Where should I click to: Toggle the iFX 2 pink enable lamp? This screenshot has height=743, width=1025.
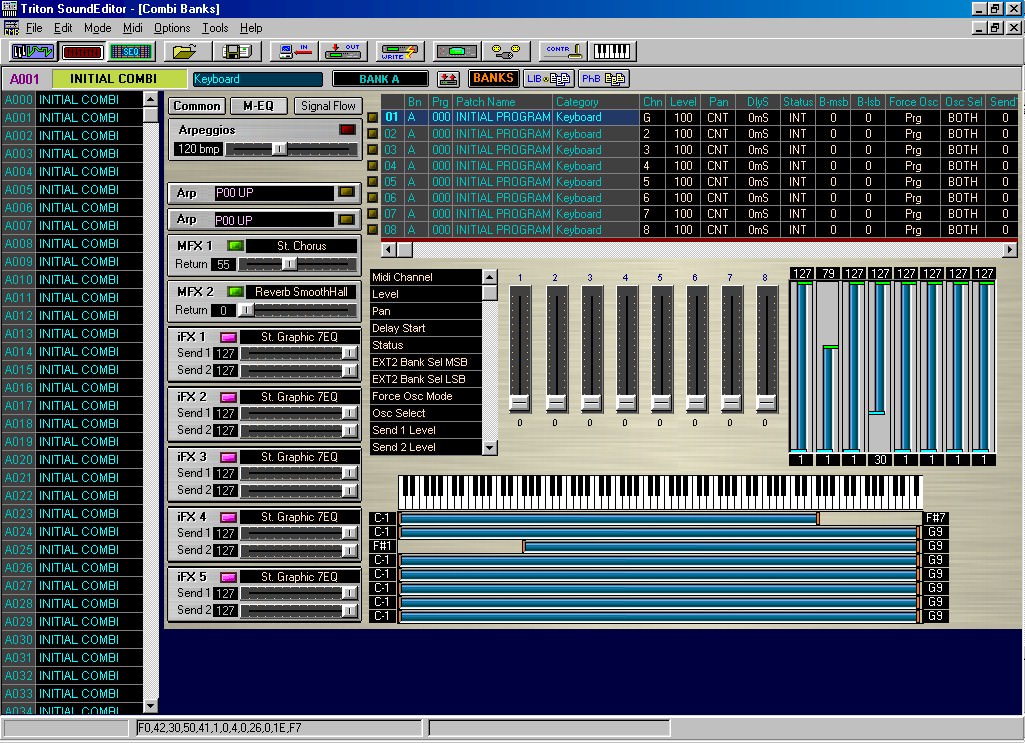point(228,397)
